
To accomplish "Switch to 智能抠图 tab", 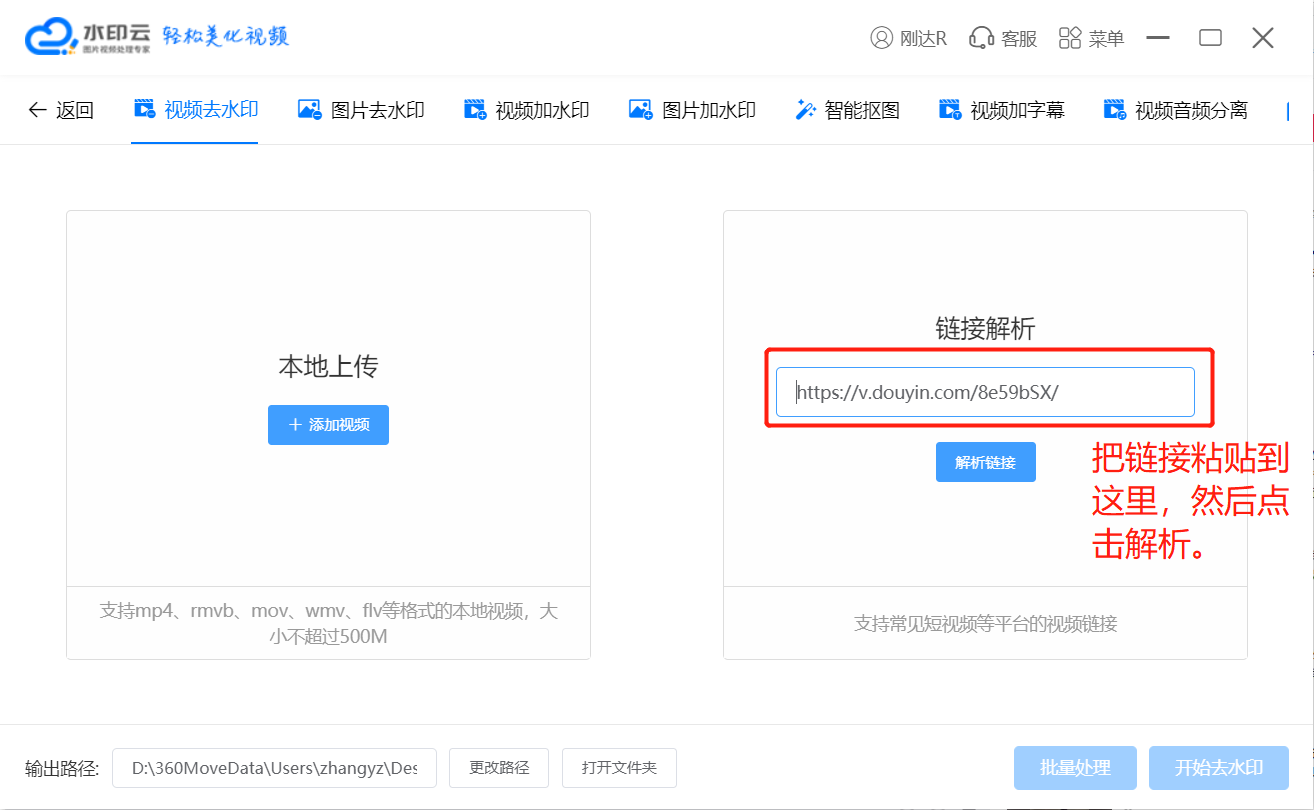I will click(x=847, y=110).
